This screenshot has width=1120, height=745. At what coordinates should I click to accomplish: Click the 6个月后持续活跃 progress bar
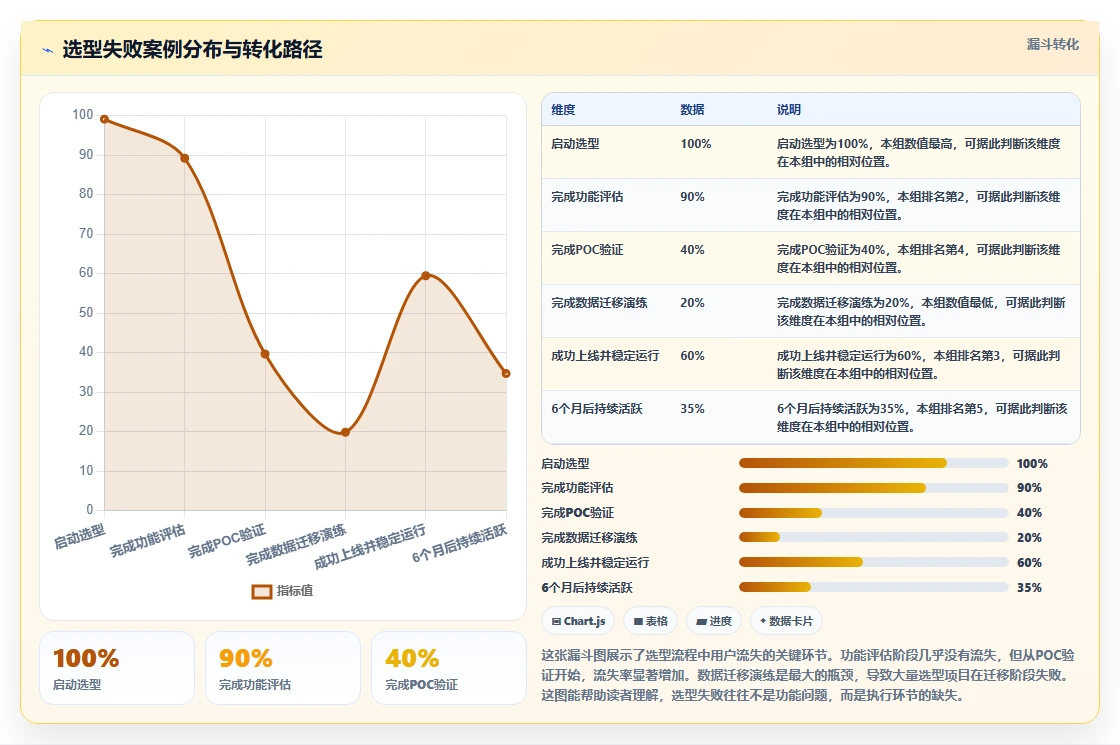click(x=874, y=587)
